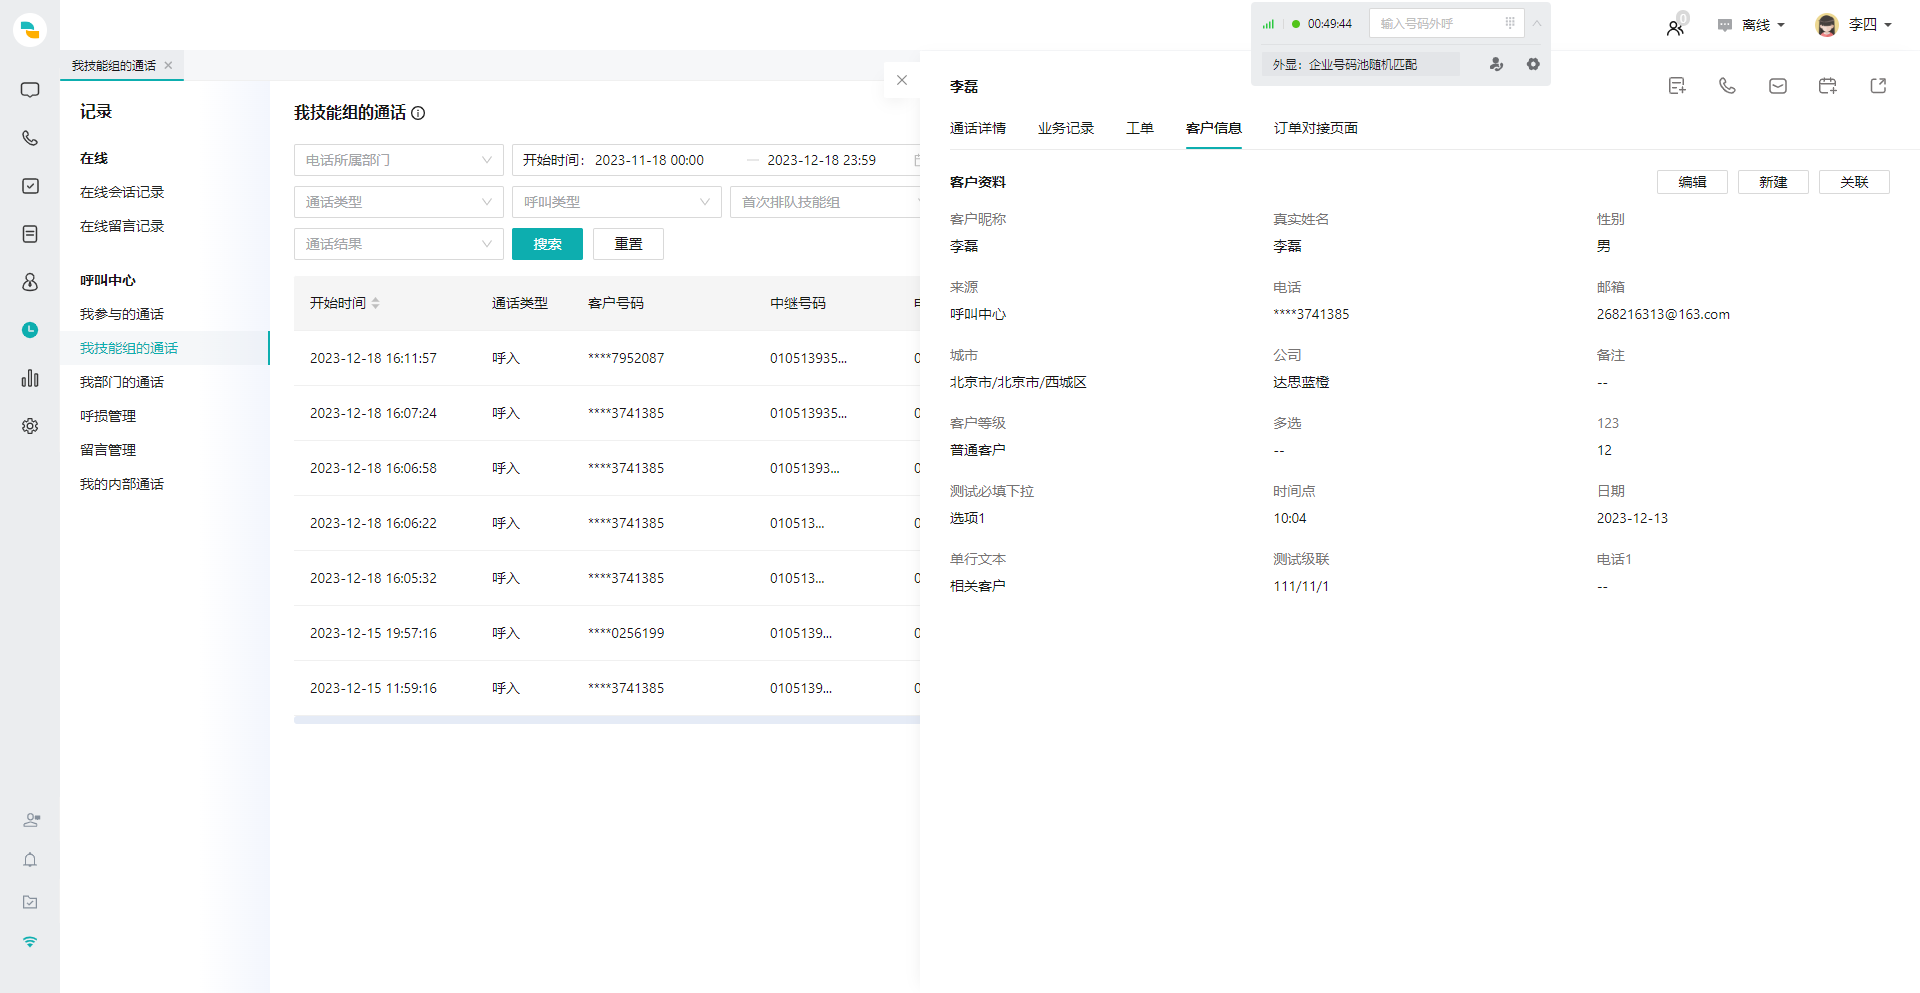1920x993 pixels.
Task: Click the call phone icon in customer panel
Action: coord(1727,86)
